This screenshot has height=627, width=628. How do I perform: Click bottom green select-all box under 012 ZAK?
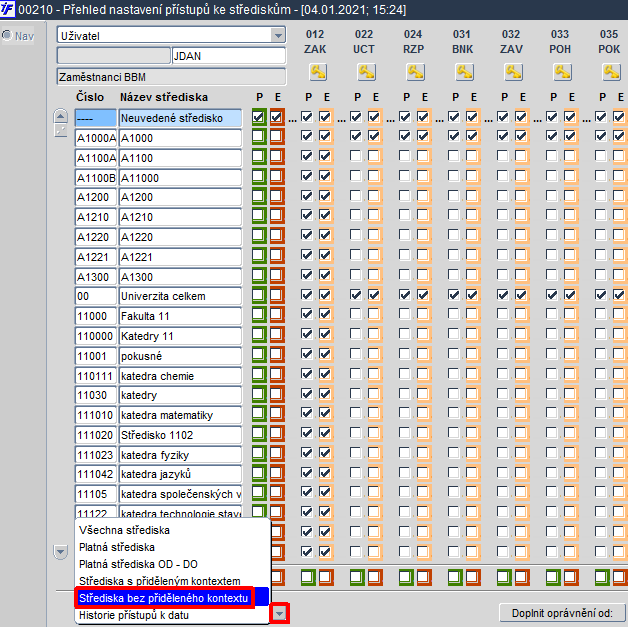(x=308, y=577)
